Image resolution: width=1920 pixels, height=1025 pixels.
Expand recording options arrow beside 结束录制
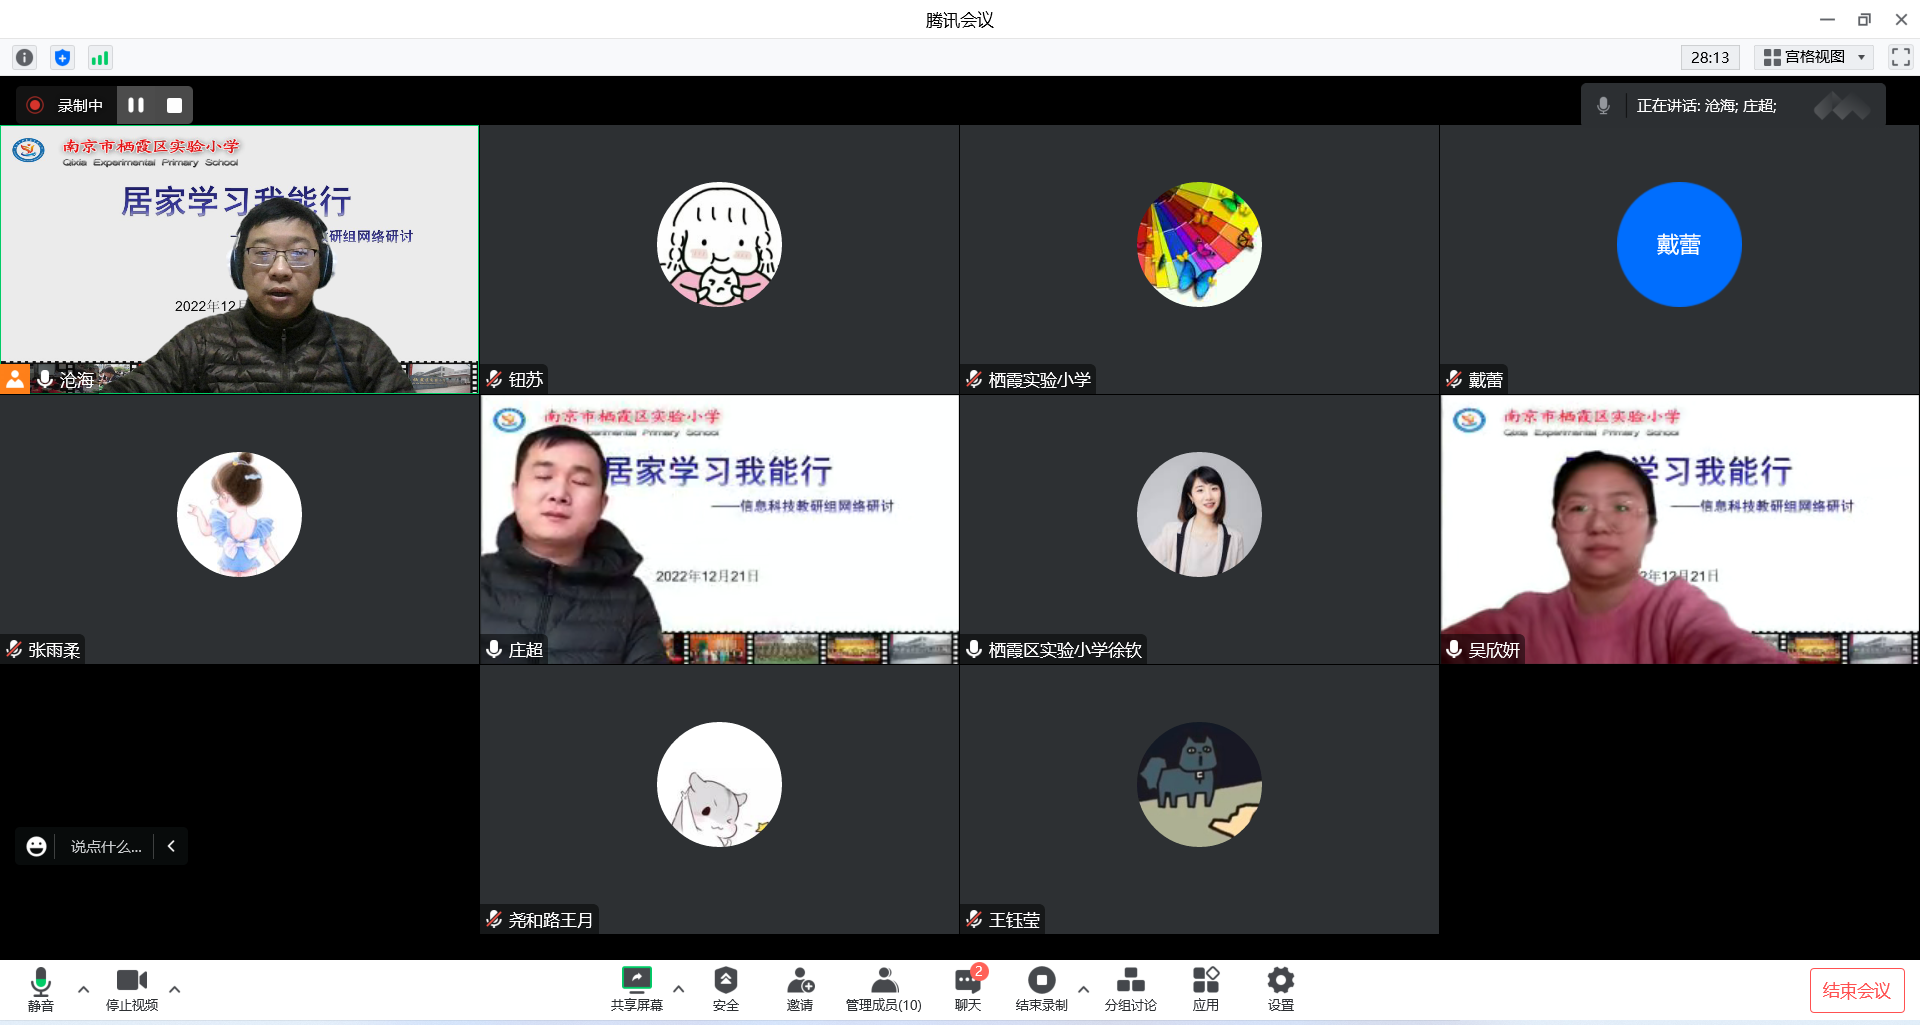1083,989
